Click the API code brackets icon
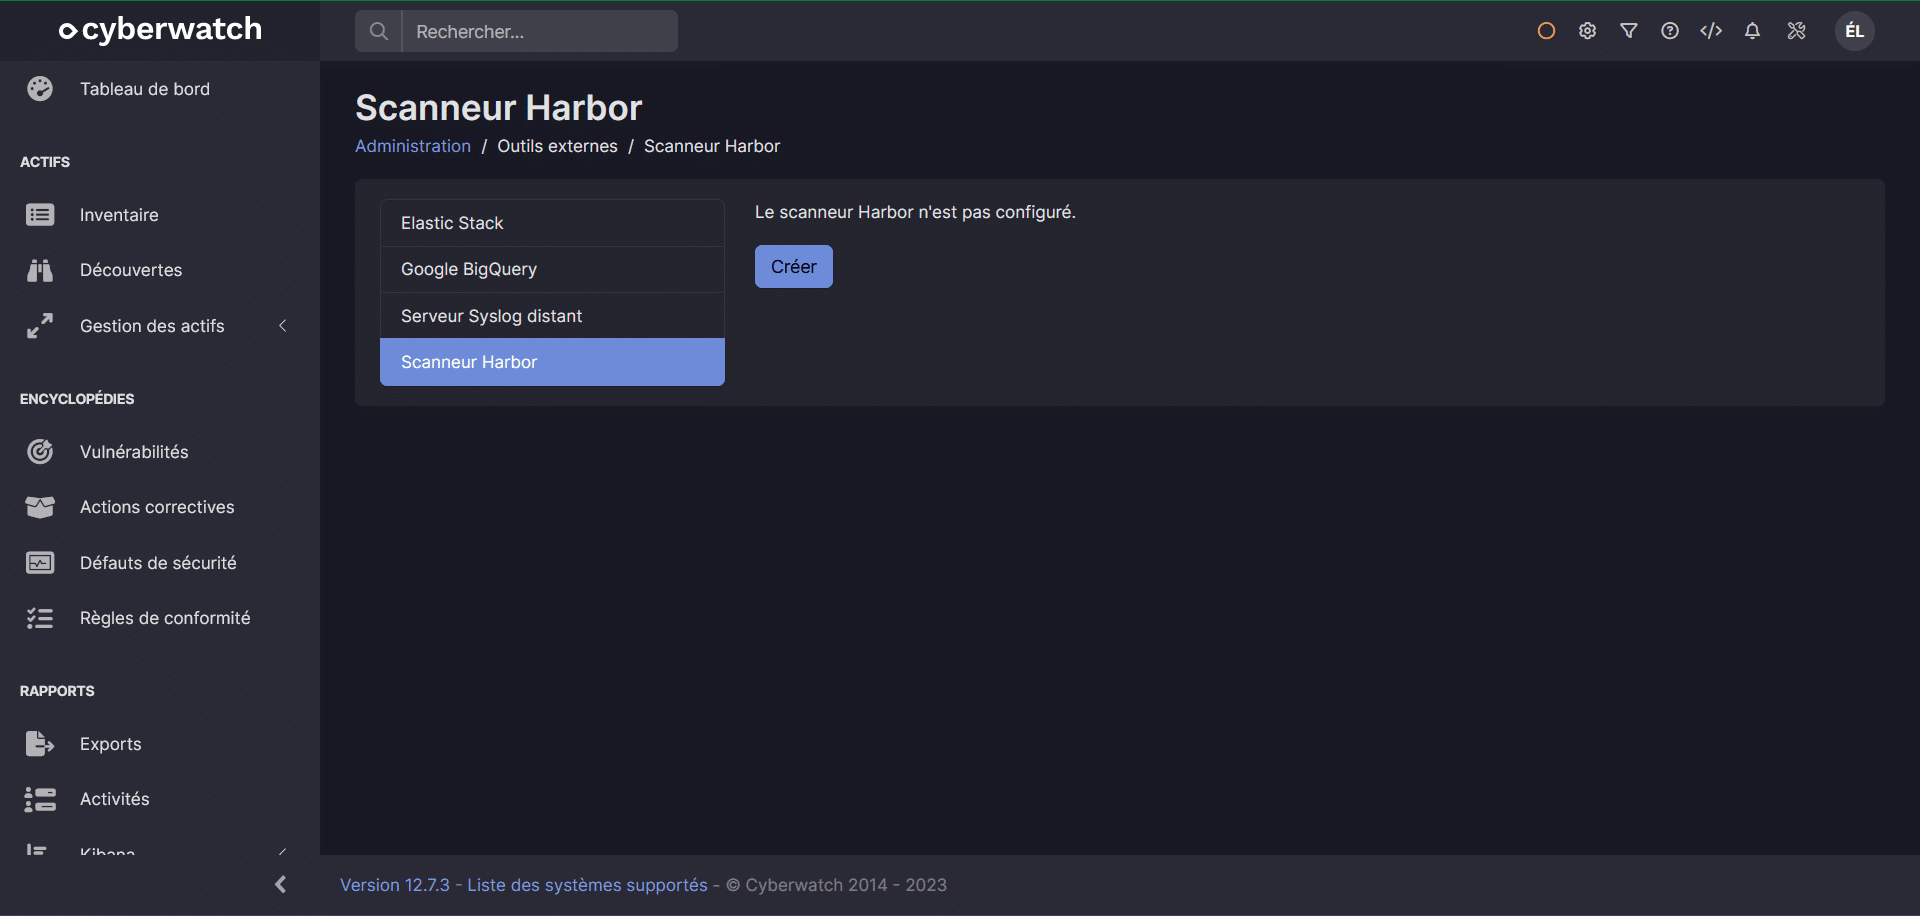Image resolution: width=1920 pixels, height=916 pixels. point(1711,31)
